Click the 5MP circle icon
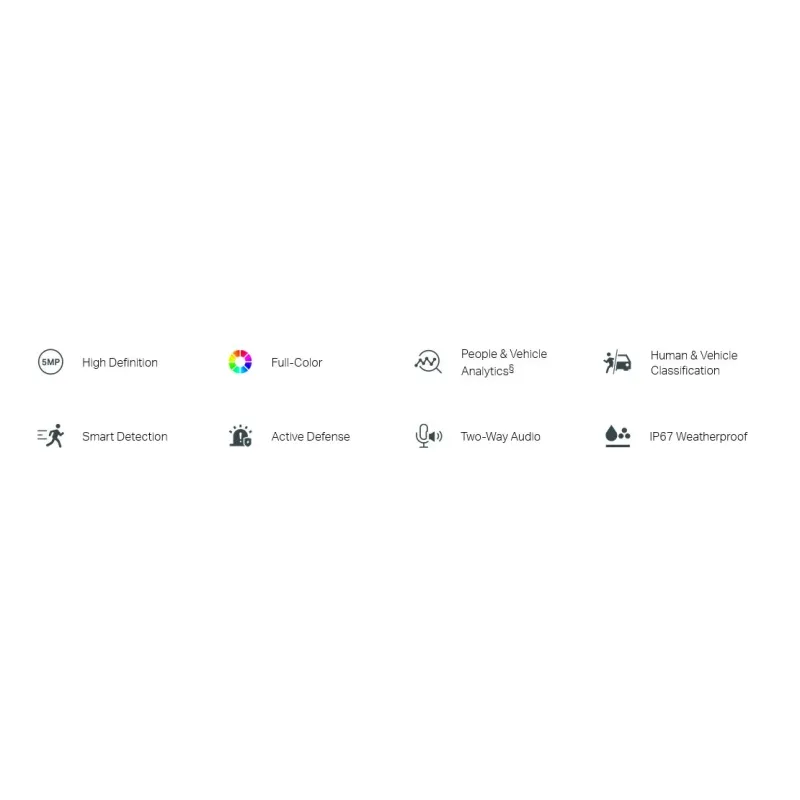Viewport: 800px width, 800px height. tap(51, 362)
